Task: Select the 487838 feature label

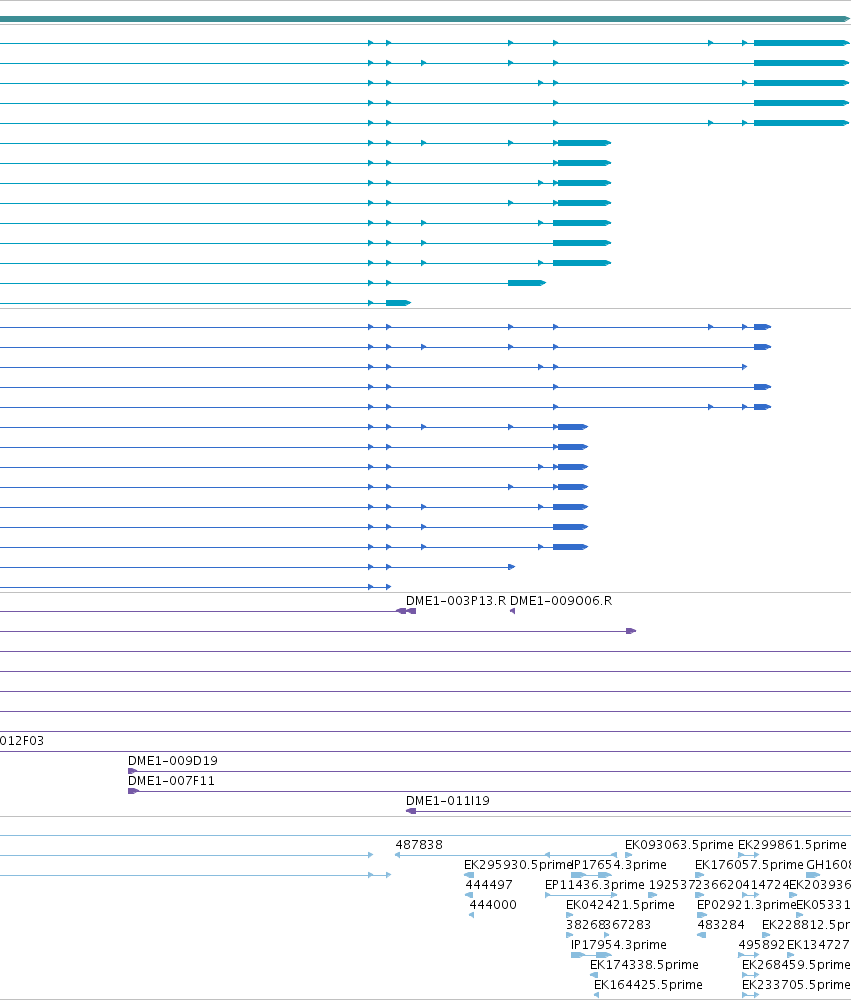Action: pos(419,845)
